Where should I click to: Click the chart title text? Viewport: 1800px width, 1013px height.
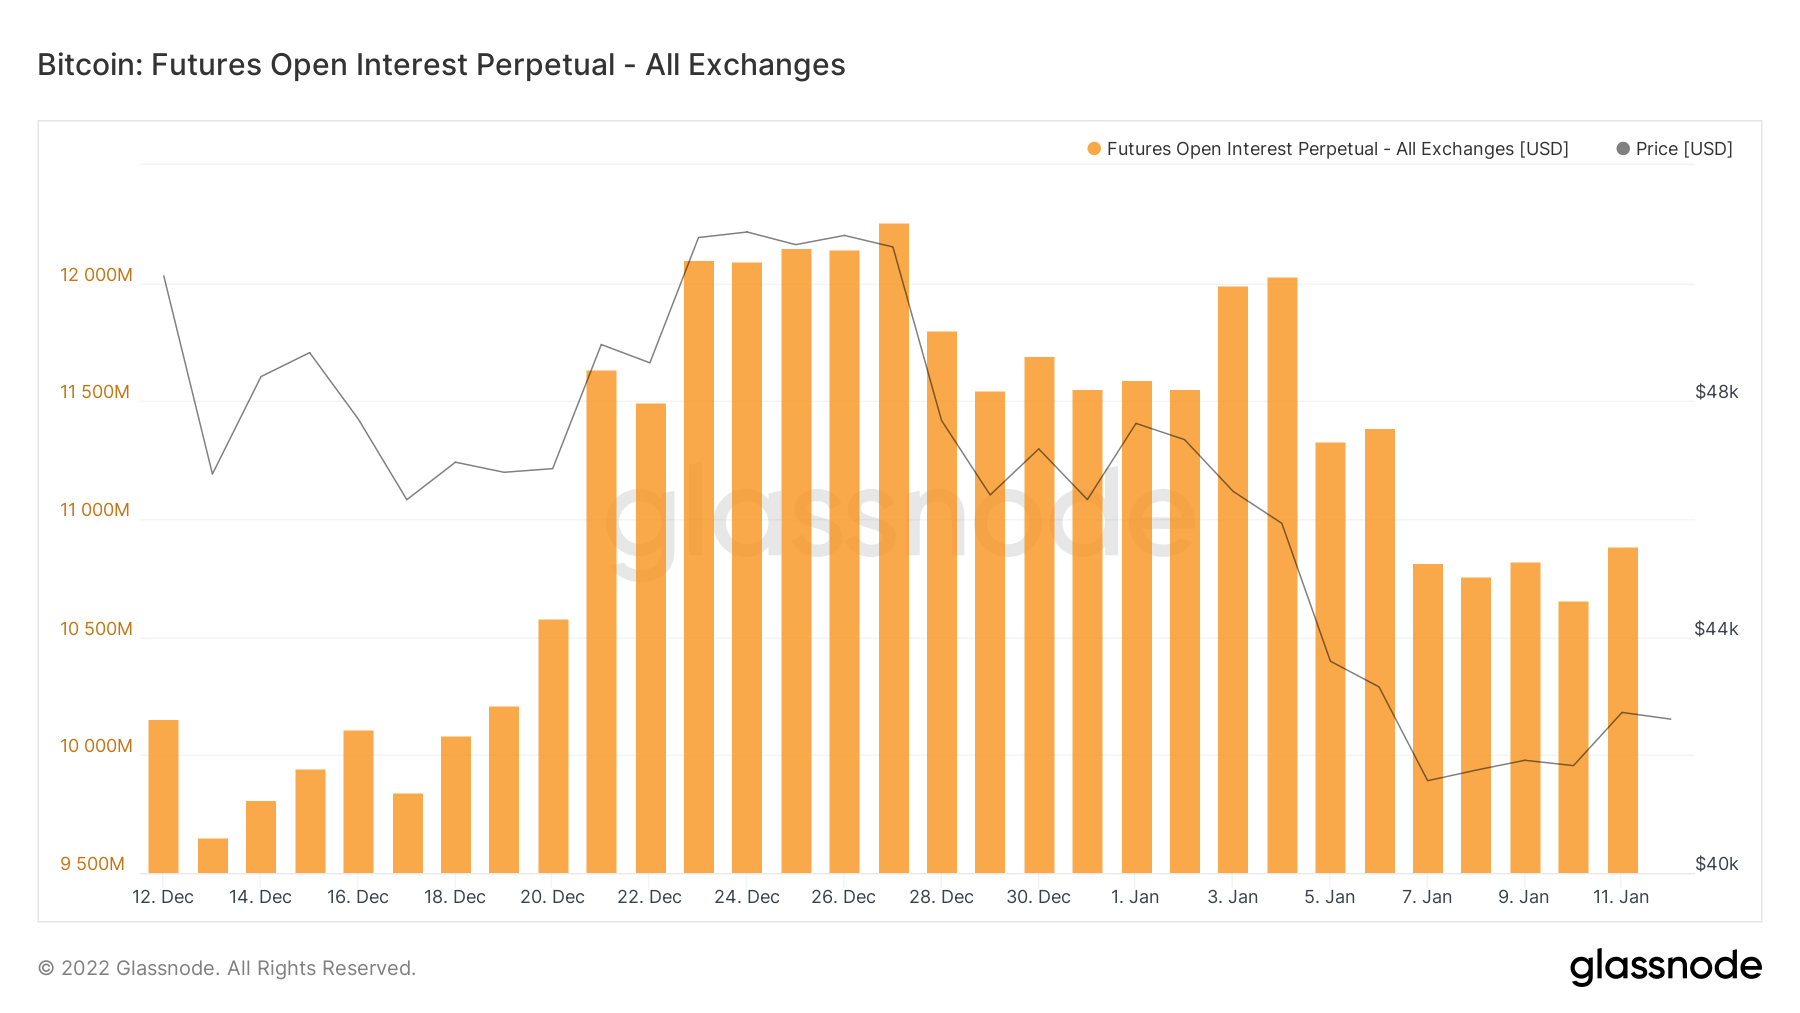pos(441,65)
